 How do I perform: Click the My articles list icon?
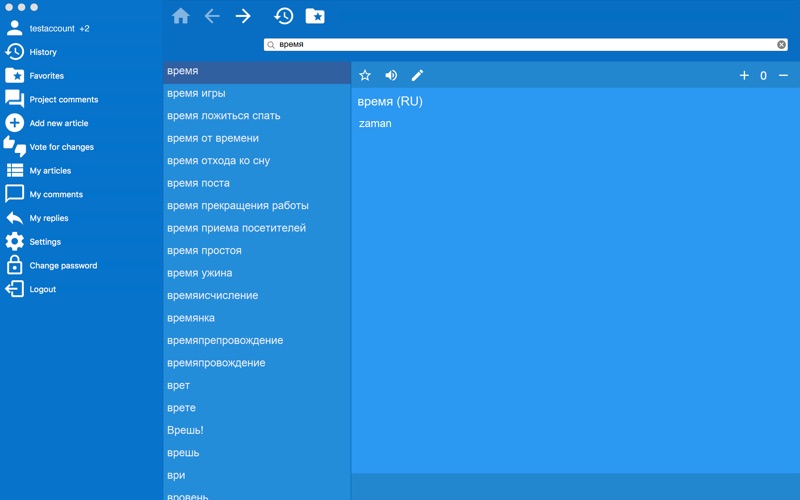click(14, 170)
